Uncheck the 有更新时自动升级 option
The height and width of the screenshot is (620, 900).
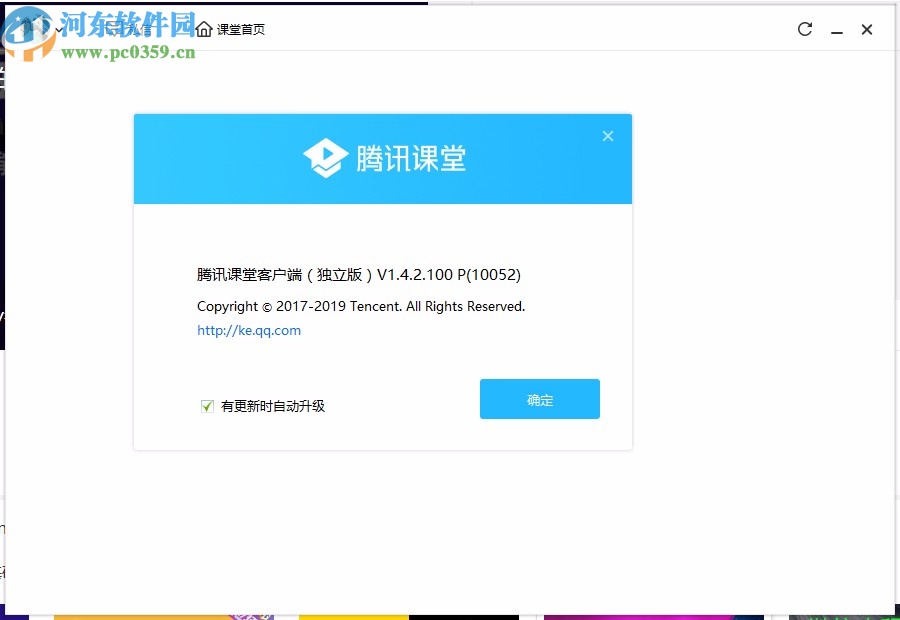pos(207,406)
